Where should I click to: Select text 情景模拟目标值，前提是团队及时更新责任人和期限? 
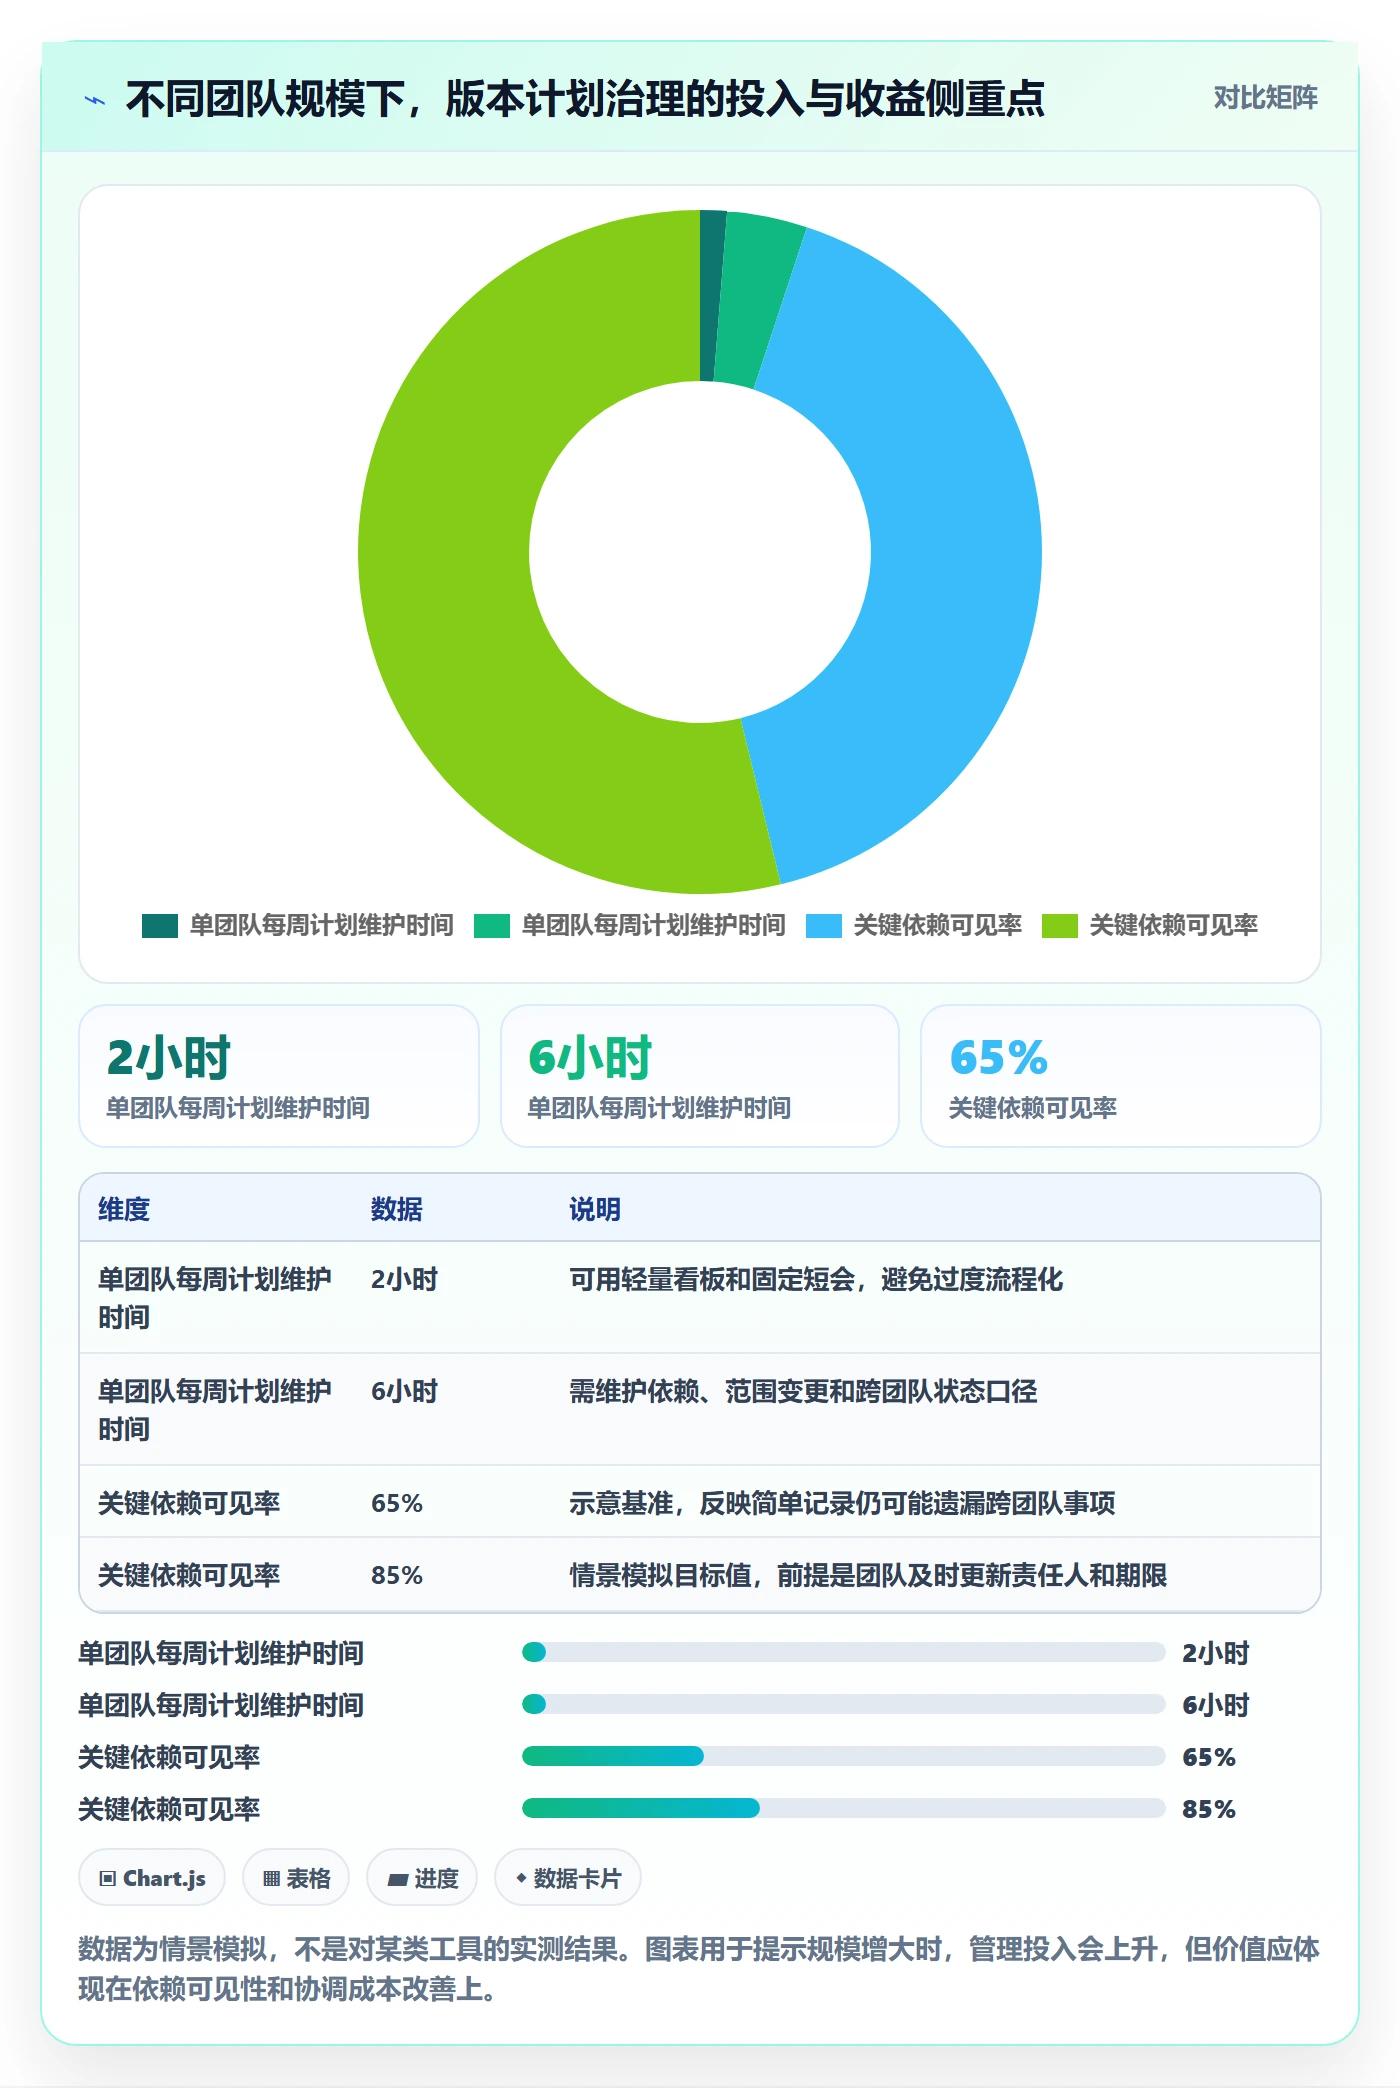click(868, 1575)
